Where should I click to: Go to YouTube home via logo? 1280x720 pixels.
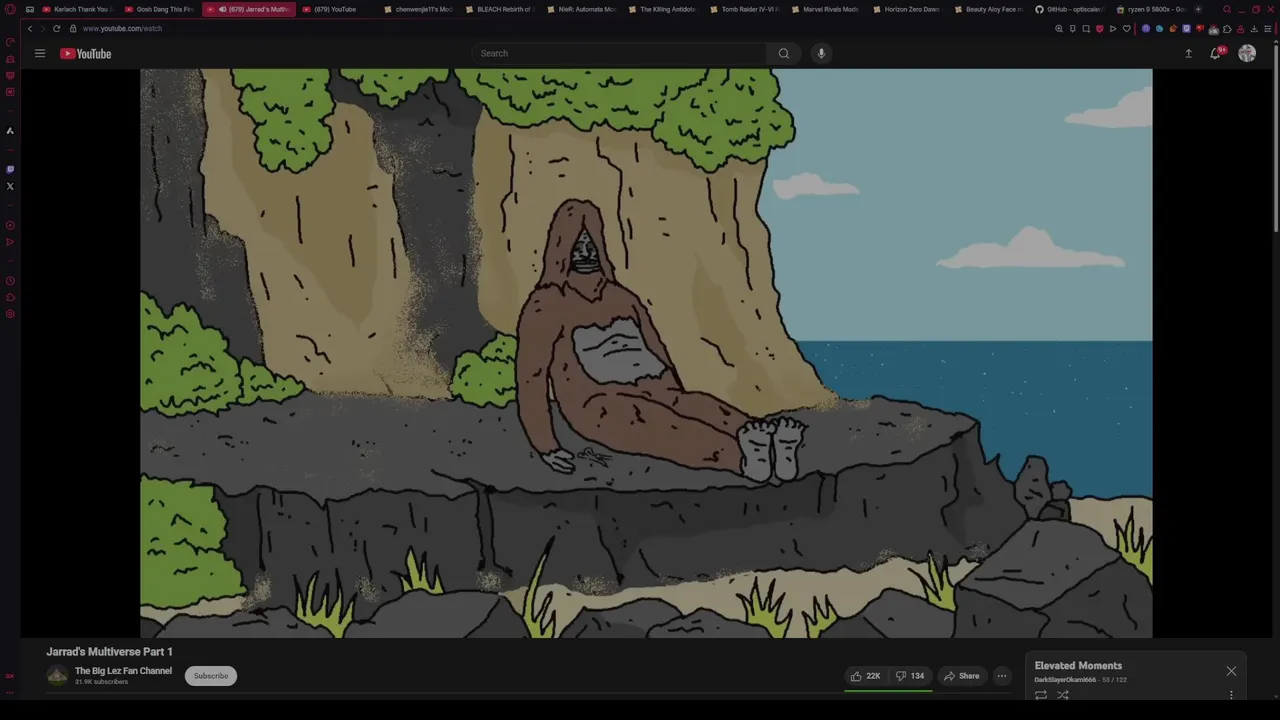[x=85, y=53]
